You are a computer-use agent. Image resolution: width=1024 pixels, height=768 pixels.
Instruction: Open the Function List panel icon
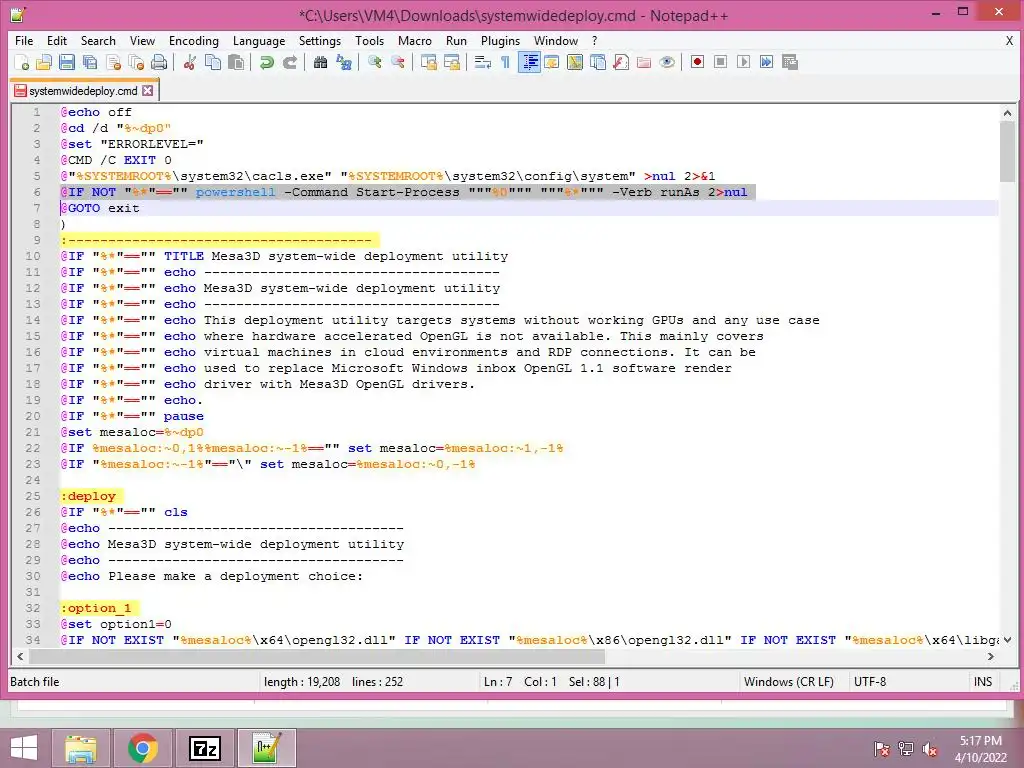(x=621, y=62)
